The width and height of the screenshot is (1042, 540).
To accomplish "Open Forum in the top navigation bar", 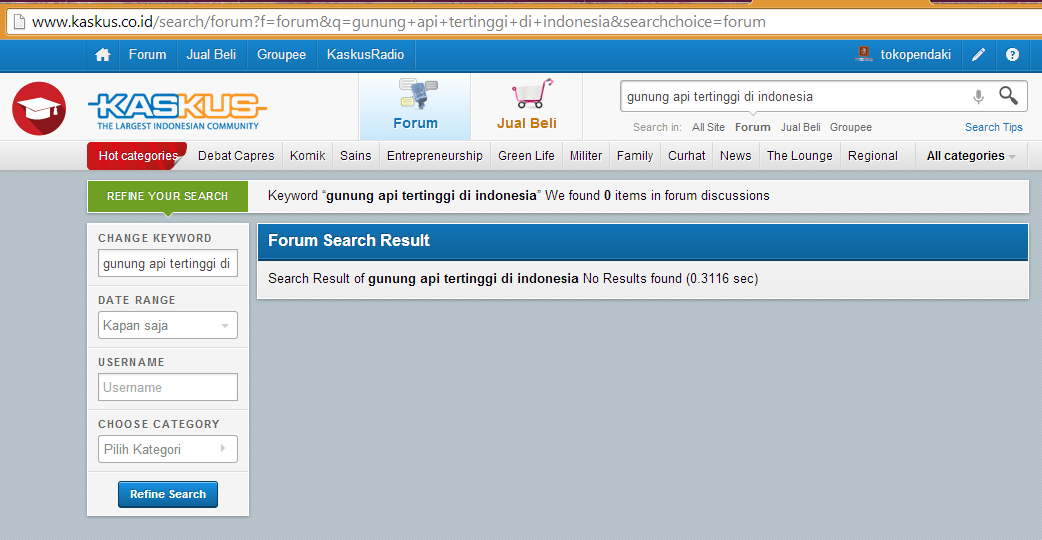I will point(148,54).
